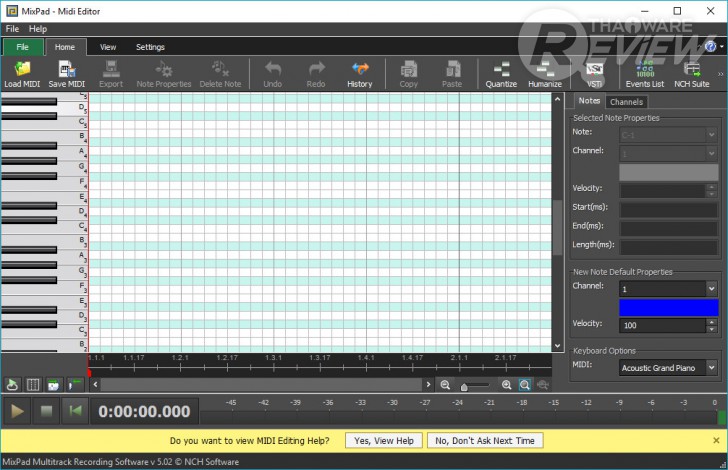This screenshot has width=728, height=470.
Task: Click the third small icon below piano keys
Action: (53, 385)
